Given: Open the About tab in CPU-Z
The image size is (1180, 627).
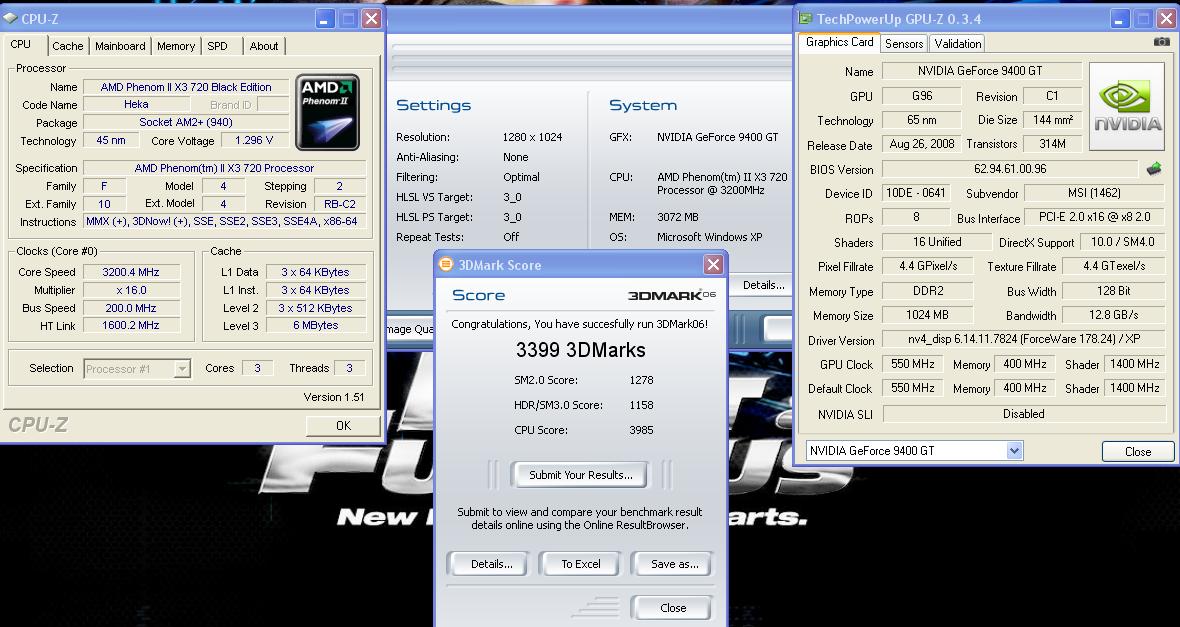Looking at the screenshot, I should click(x=264, y=46).
